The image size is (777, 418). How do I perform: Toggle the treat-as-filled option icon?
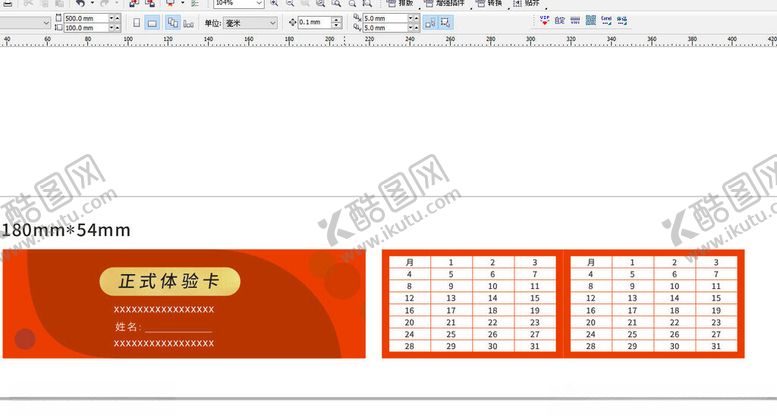(x=430, y=23)
